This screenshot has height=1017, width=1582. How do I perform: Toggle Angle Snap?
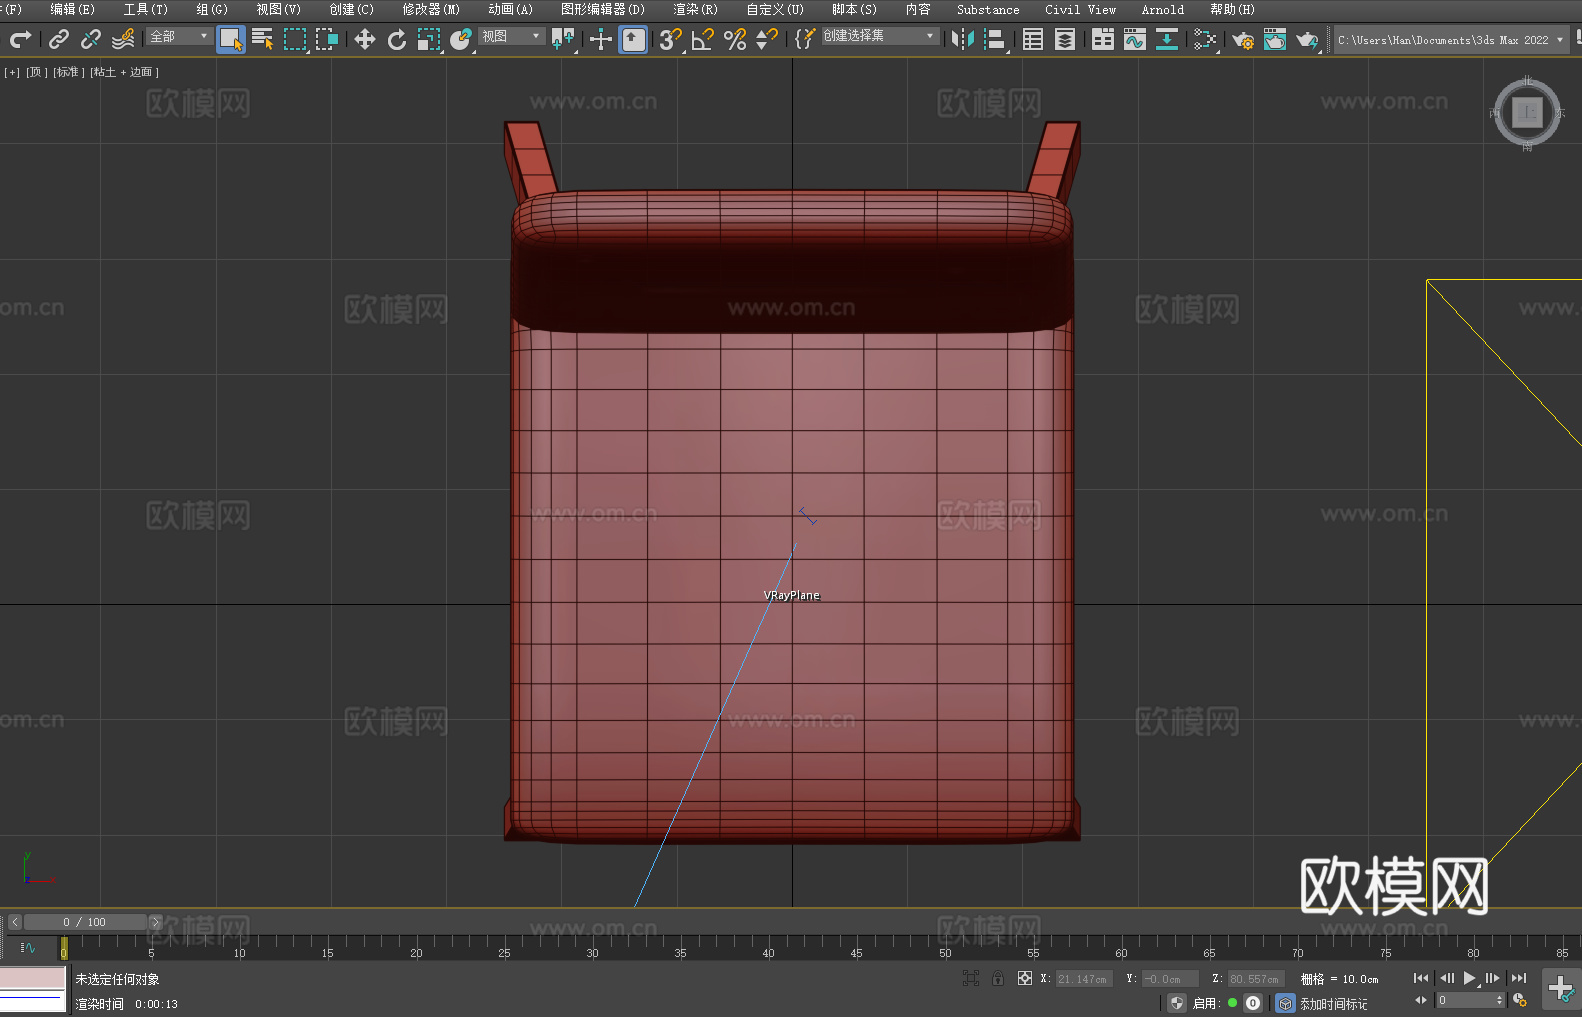pos(703,39)
